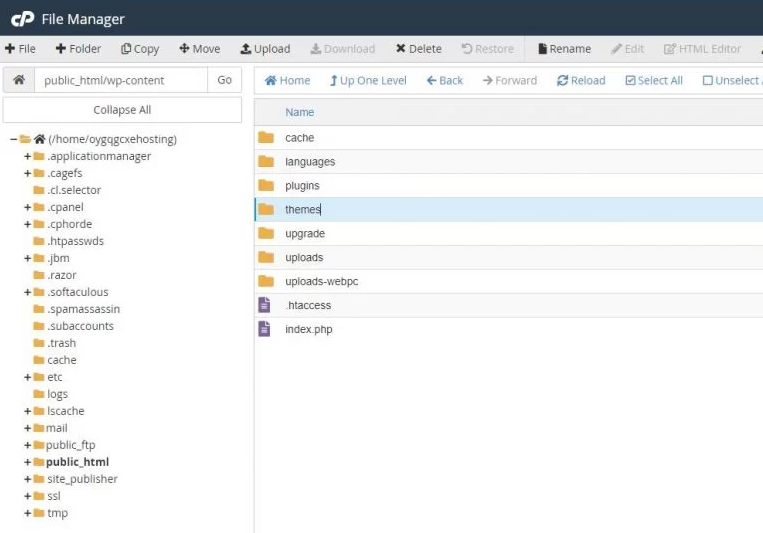
Task: Click the Forward navigation link
Action: coord(510,80)
